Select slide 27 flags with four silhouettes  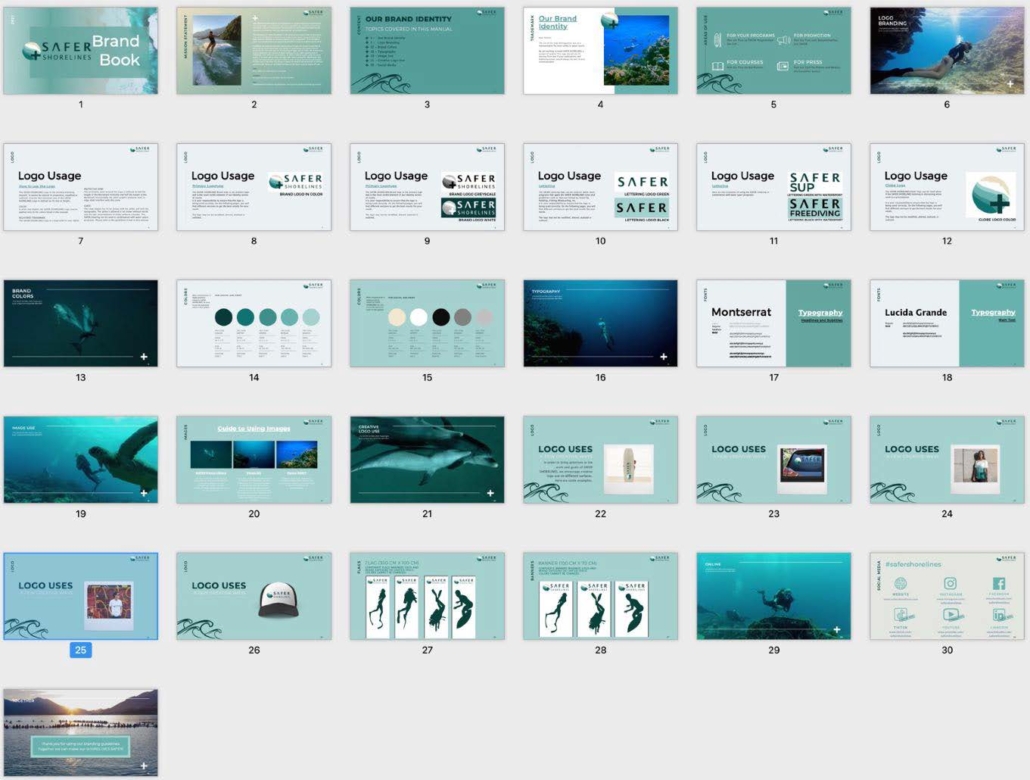[x=427, y=596]
